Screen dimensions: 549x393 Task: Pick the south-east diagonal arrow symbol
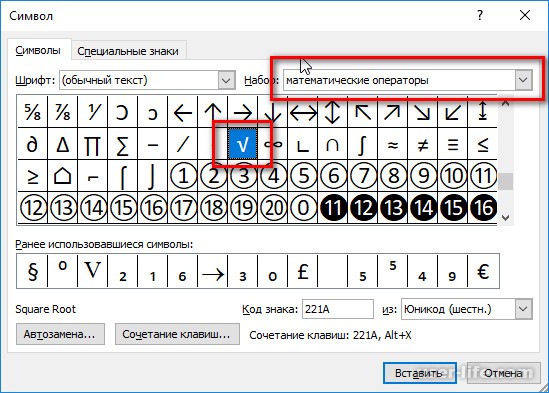423,112
